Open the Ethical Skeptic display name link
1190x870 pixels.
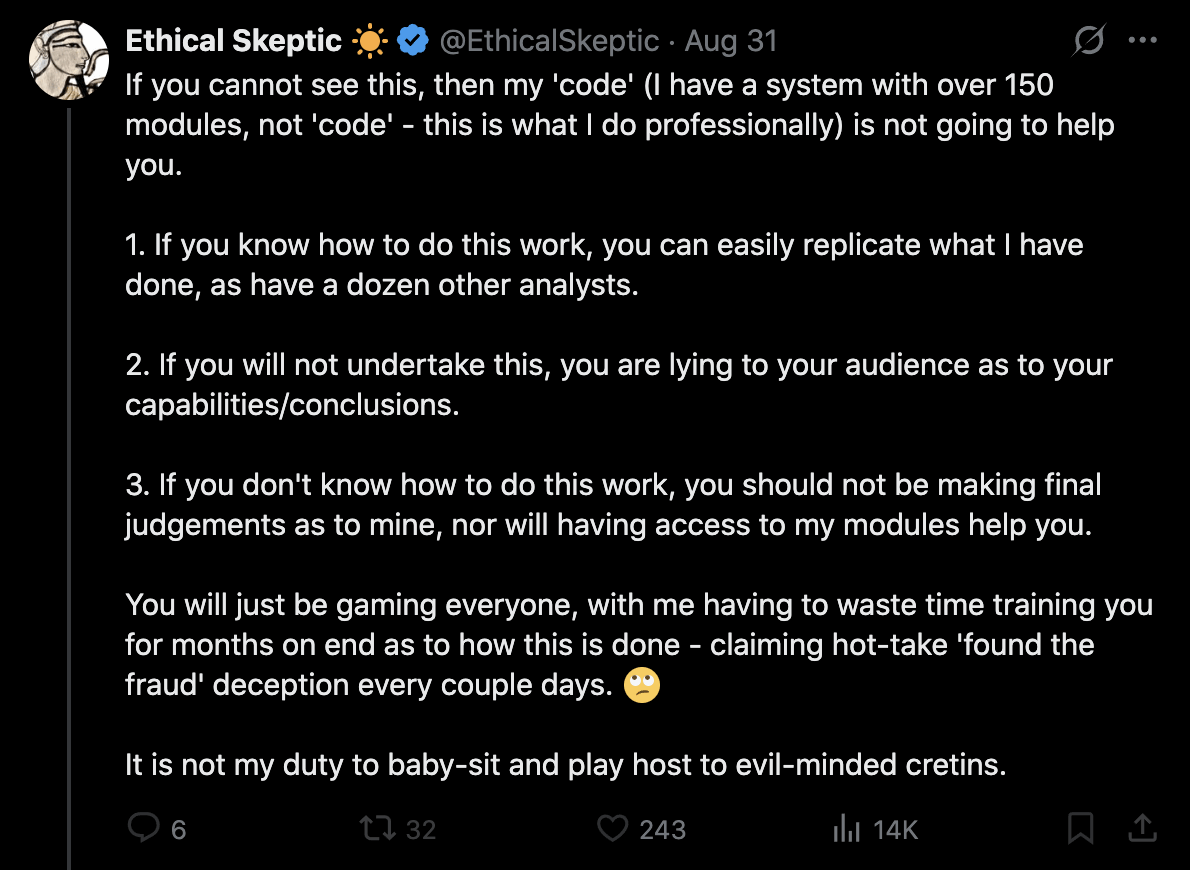click(233, 41)
